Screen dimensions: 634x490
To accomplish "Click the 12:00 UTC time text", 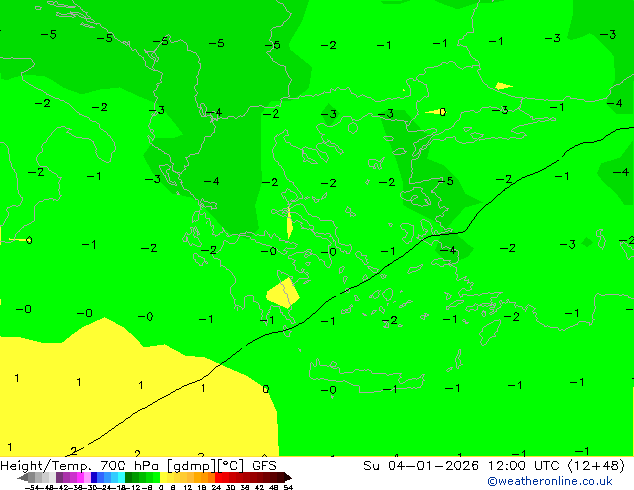I will point(526,466).
